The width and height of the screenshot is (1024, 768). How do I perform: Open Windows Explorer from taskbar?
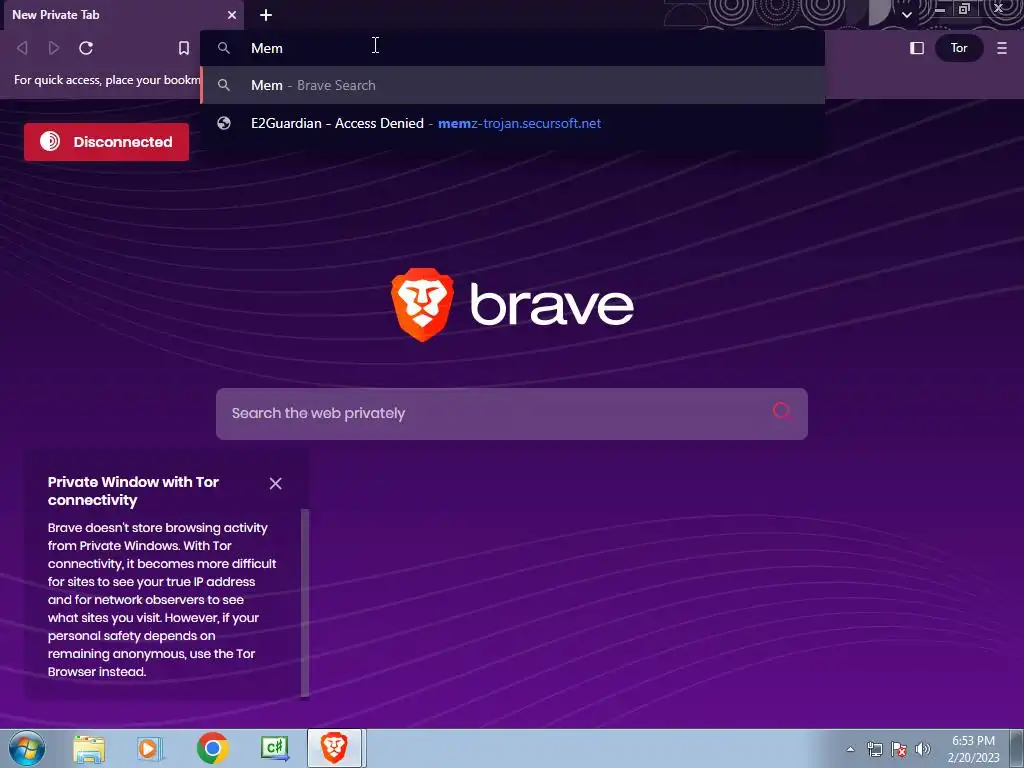coord(89,749)
